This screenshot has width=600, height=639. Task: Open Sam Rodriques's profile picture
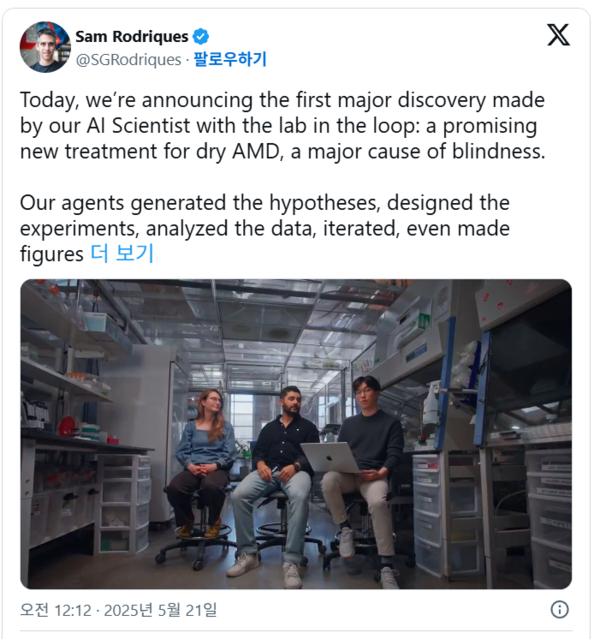coord(45,47)
